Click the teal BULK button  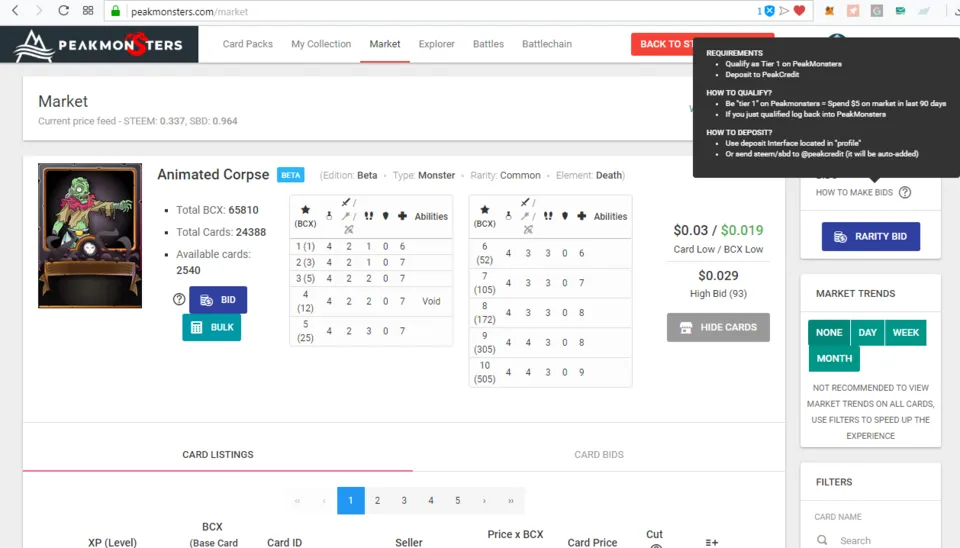point(212,328)
